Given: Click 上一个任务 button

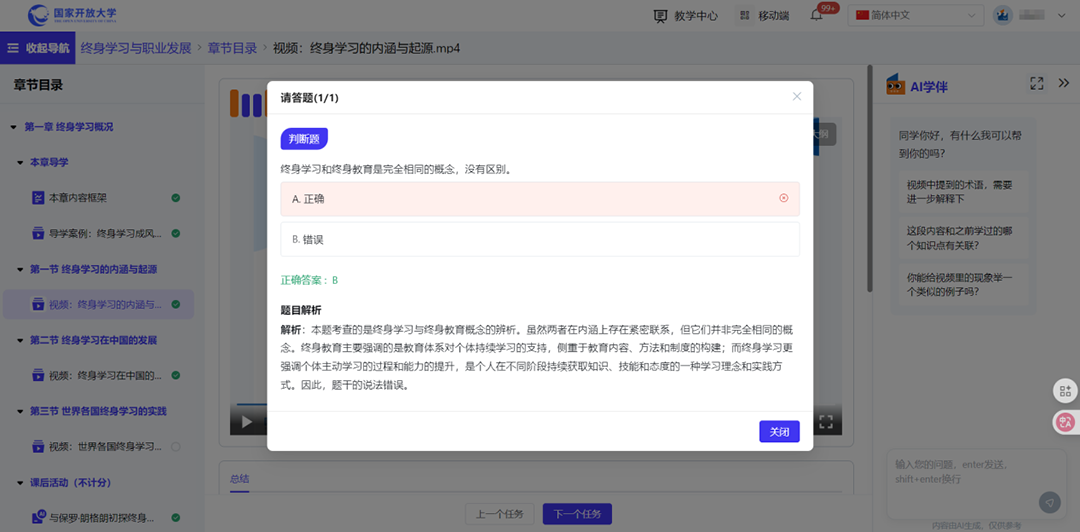Looking at the screenshot, I should (500, 514).
